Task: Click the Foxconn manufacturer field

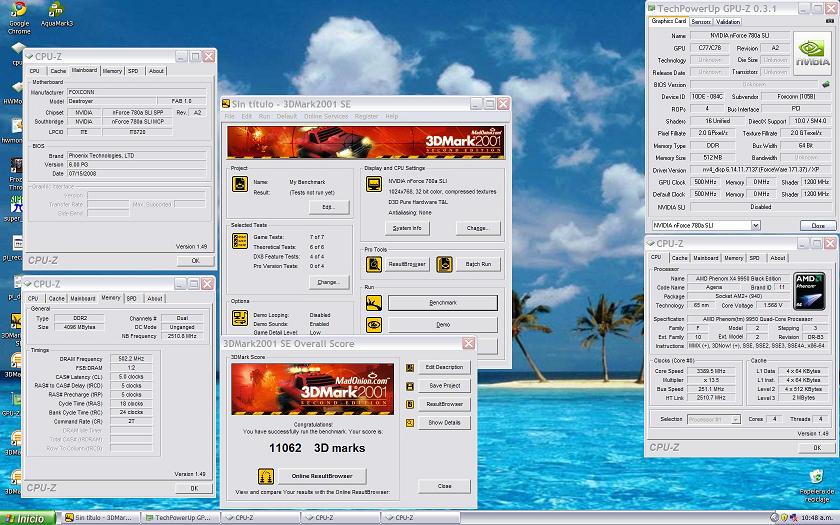Action: (x=136, y=92)
